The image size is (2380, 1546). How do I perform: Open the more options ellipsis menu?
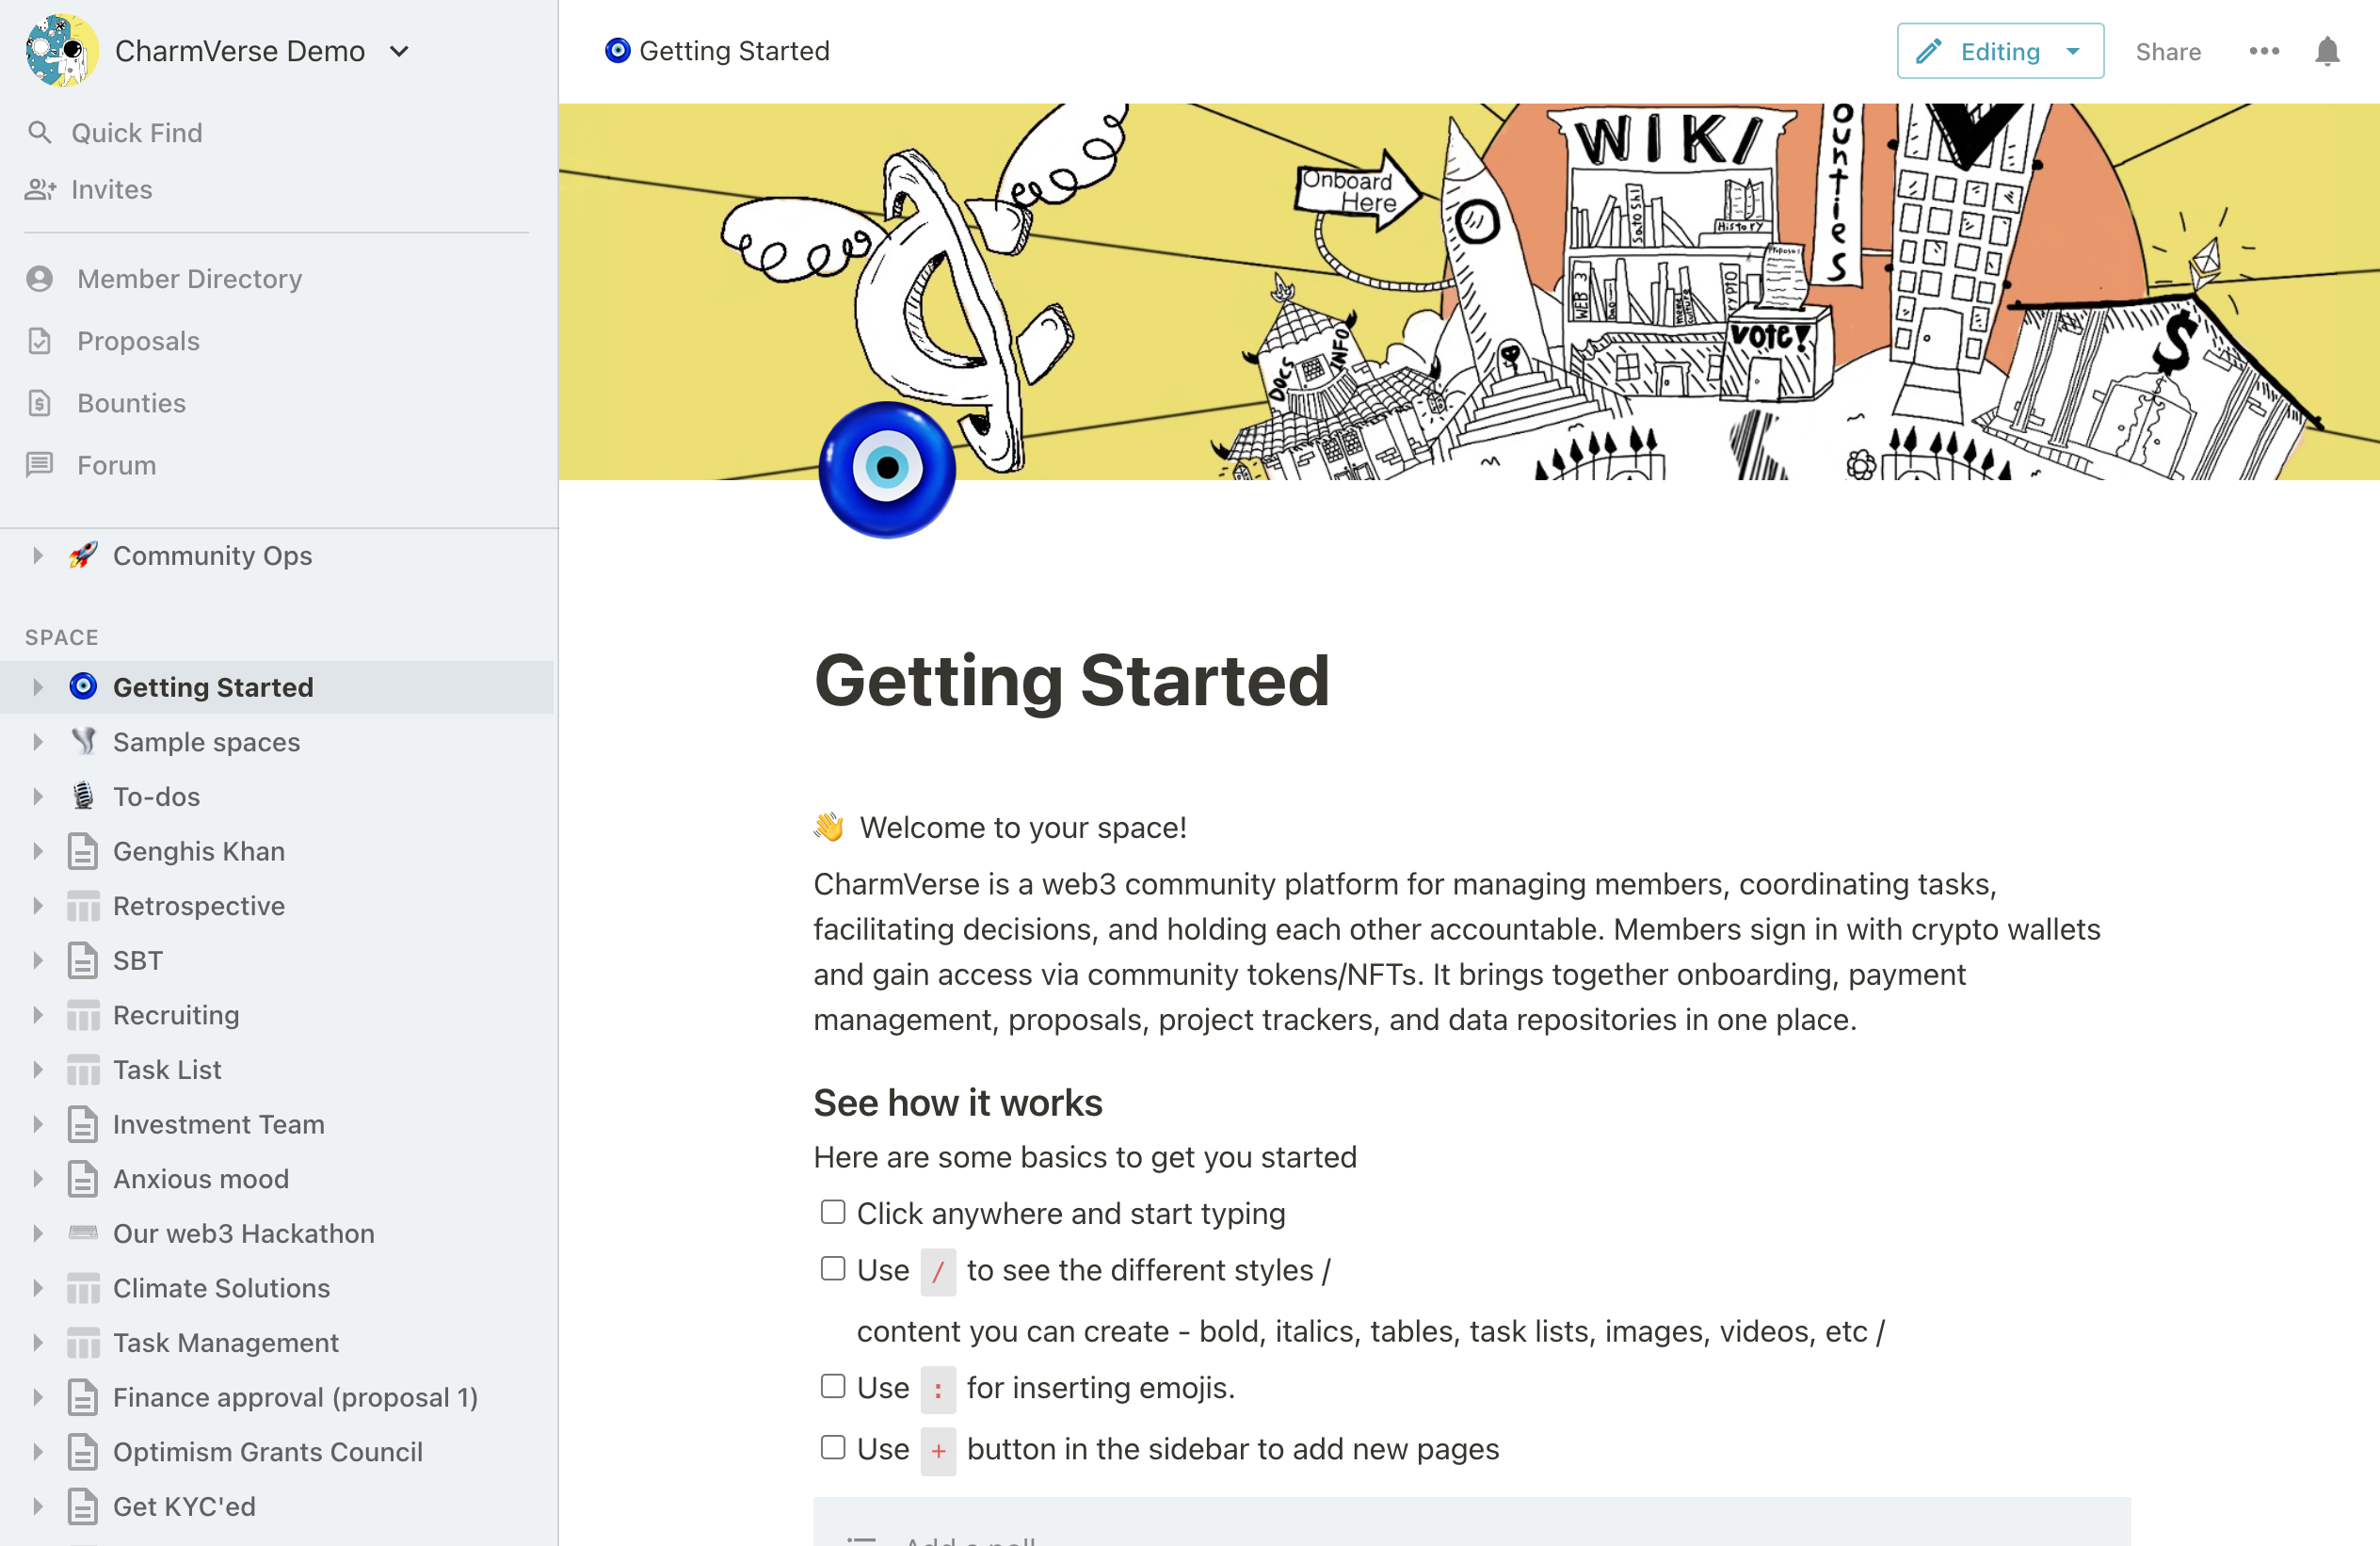point(2264,50)
